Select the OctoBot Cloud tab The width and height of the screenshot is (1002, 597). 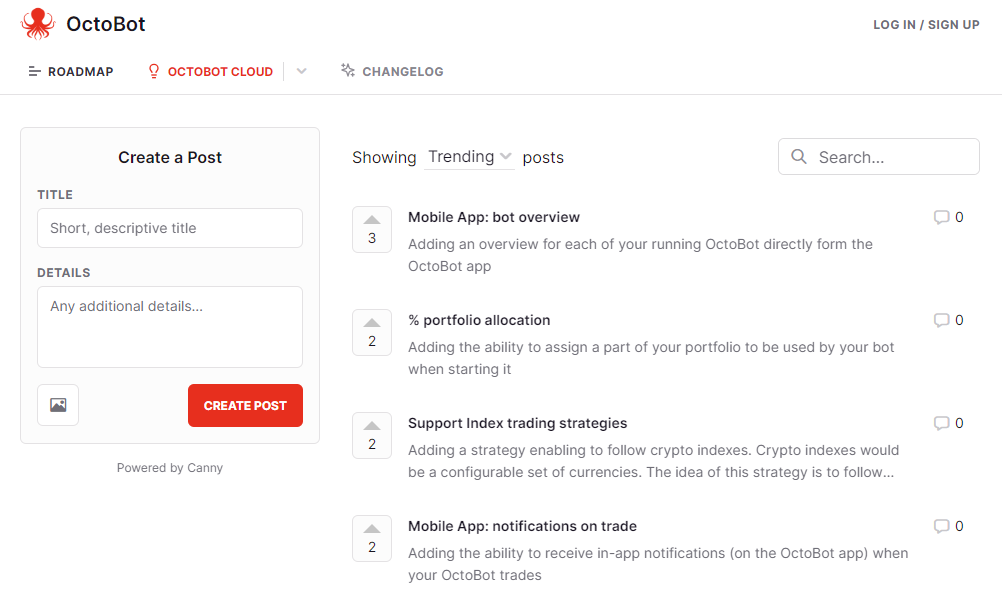tap(210, 71)
